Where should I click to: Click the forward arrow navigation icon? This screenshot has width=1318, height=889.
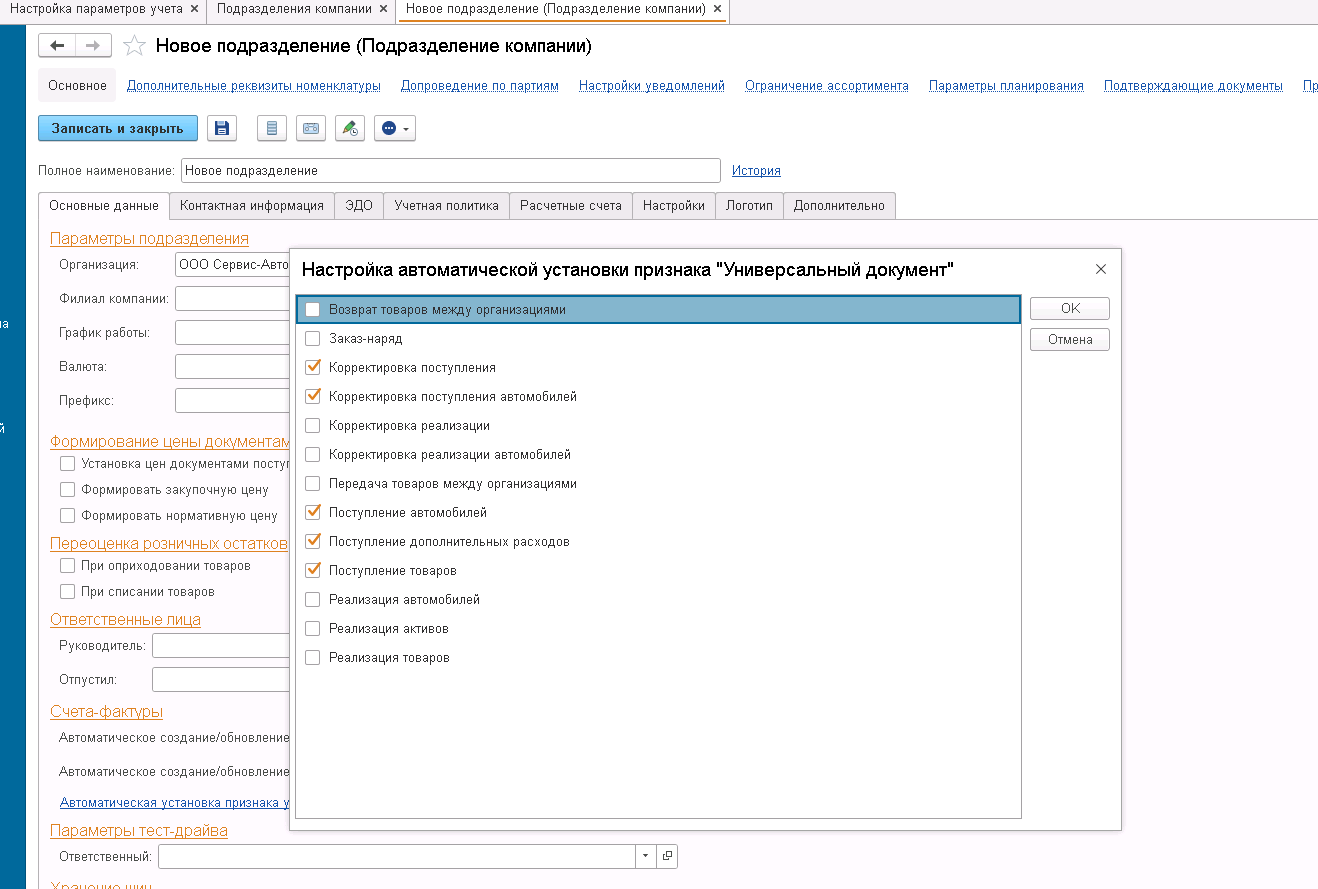[x=92, y=46]
